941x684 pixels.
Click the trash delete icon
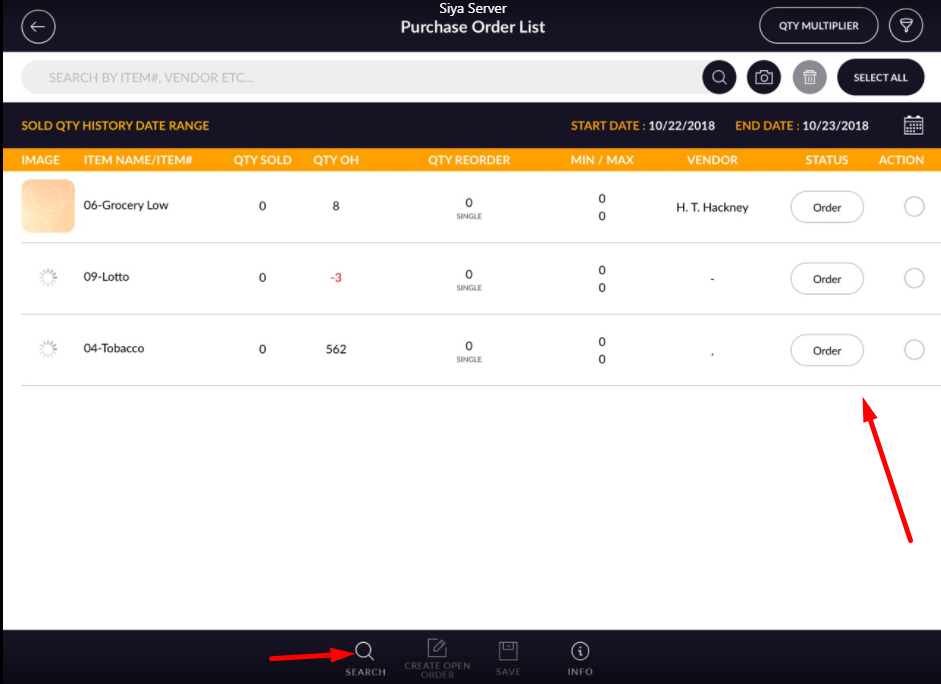809,77
